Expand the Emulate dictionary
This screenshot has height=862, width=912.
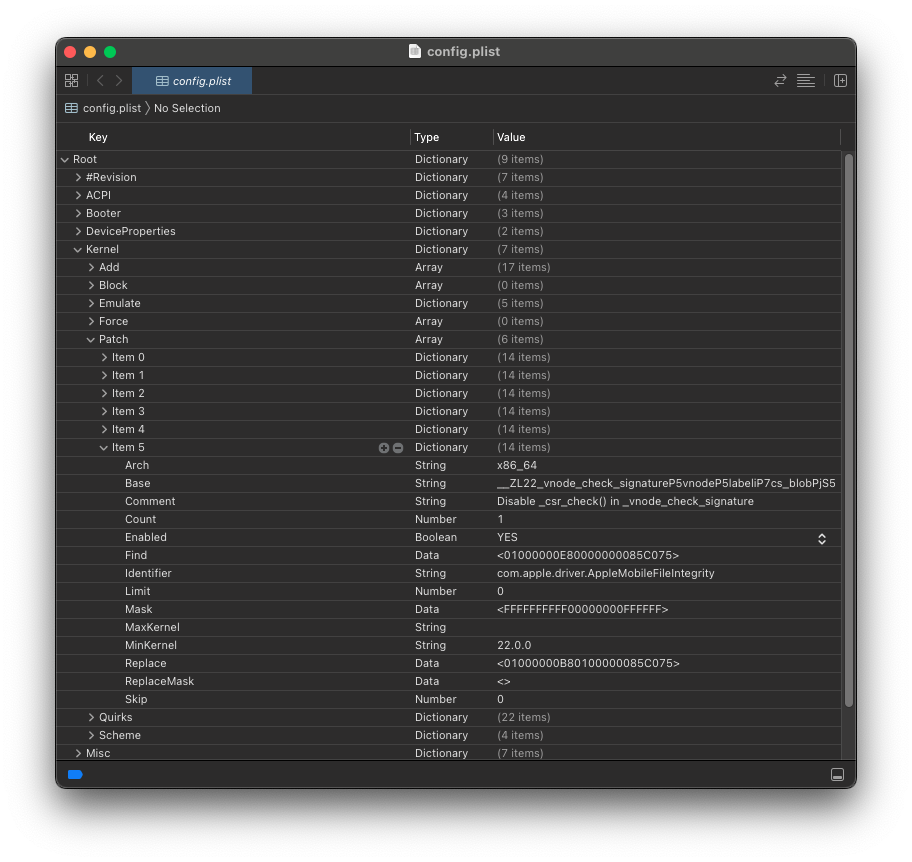pos(91,304)
